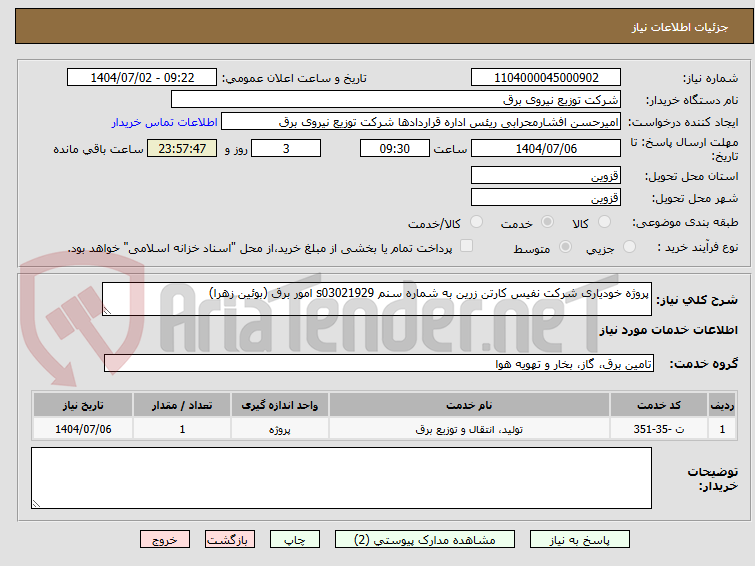Image resolution: width=755 pixels, height=566 pixels.
Task: Select the کالا/خدمت radio button
Action: point(476,222)
